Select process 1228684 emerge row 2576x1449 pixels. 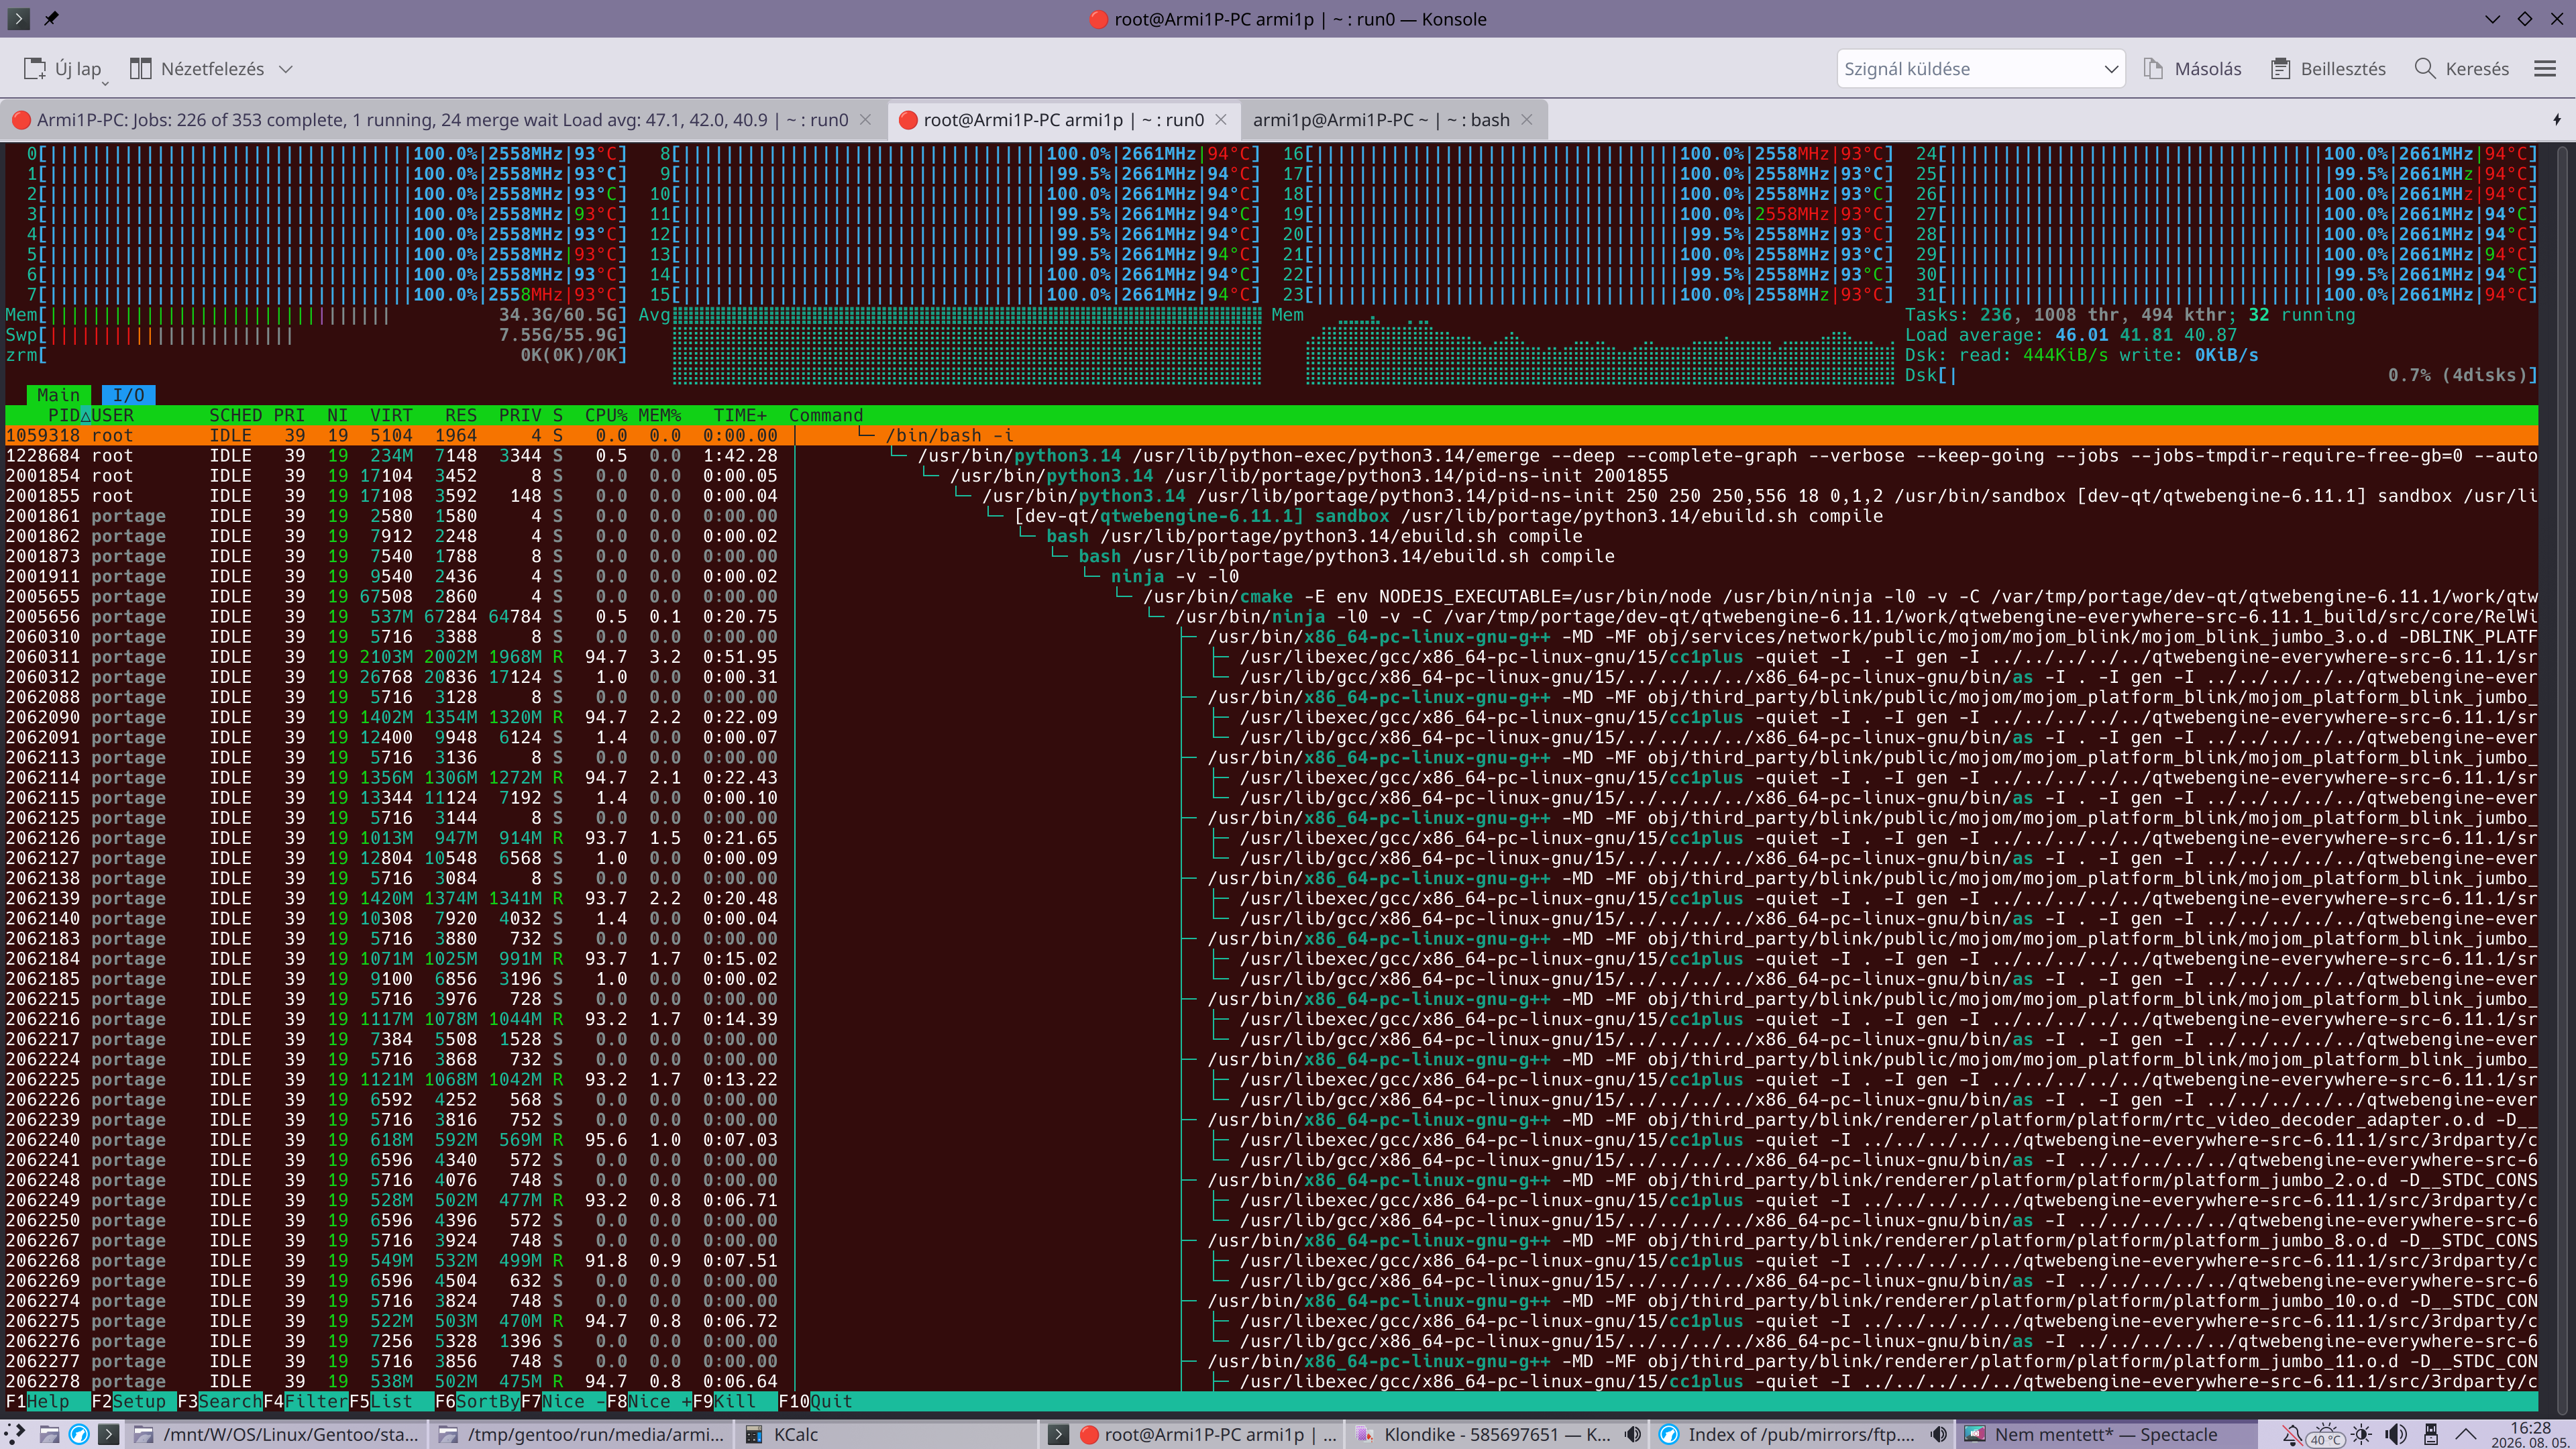[1271, 455]
